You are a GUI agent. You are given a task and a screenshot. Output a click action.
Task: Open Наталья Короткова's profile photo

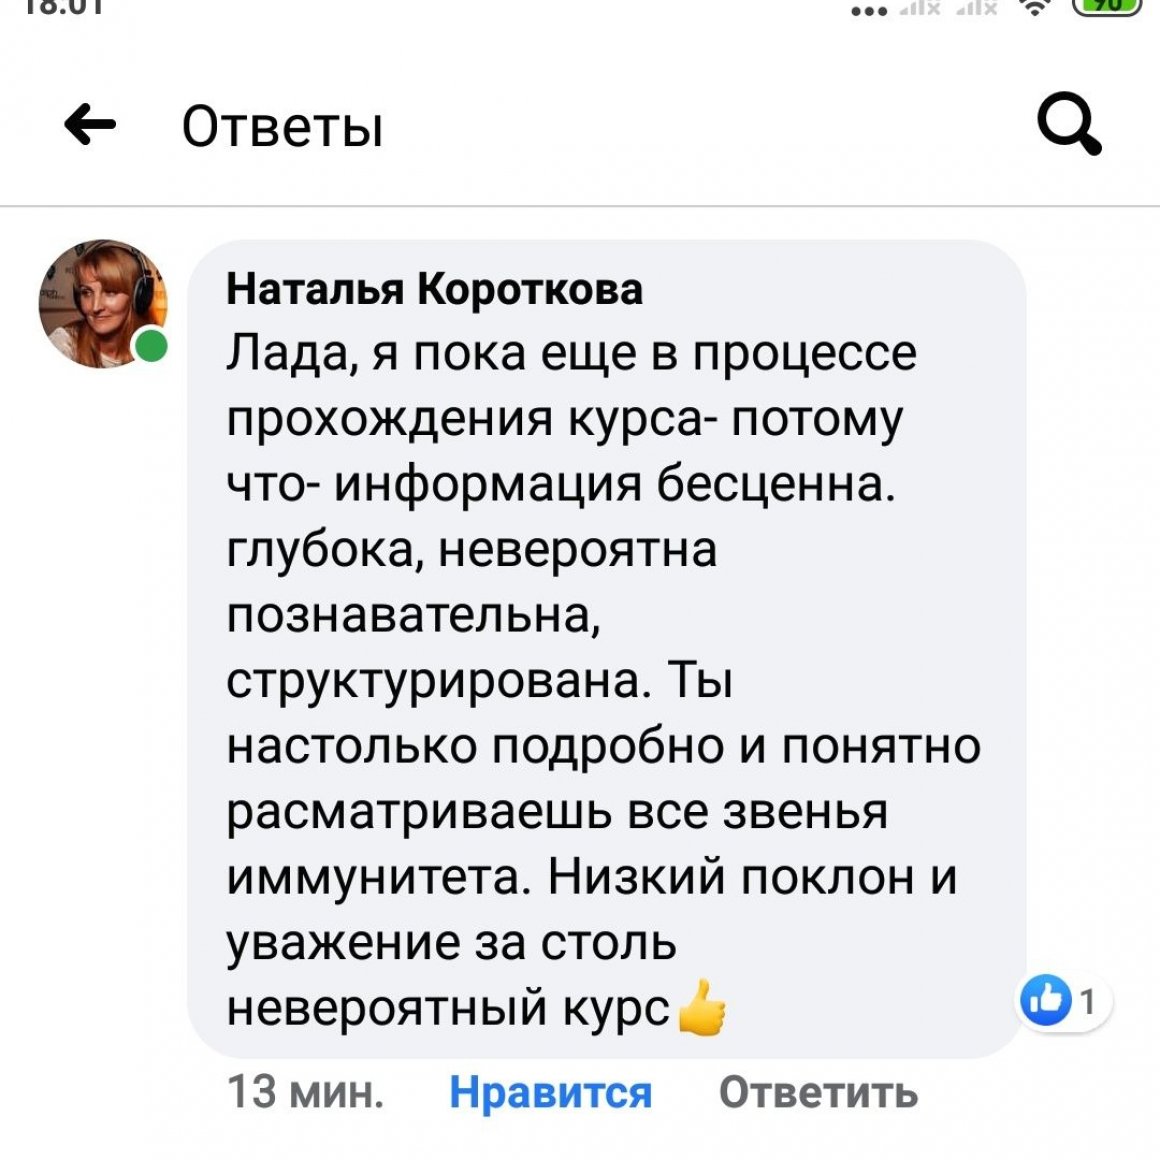[x=102, y=303]
